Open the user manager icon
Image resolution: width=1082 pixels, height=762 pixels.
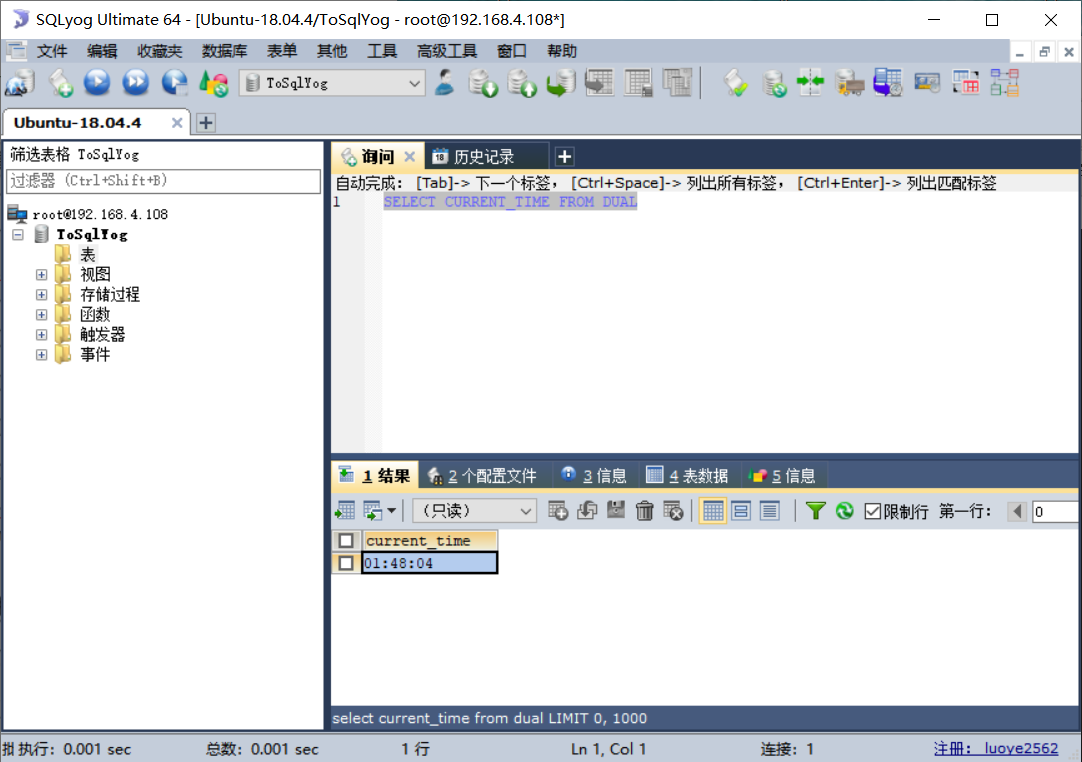[445, 83]
